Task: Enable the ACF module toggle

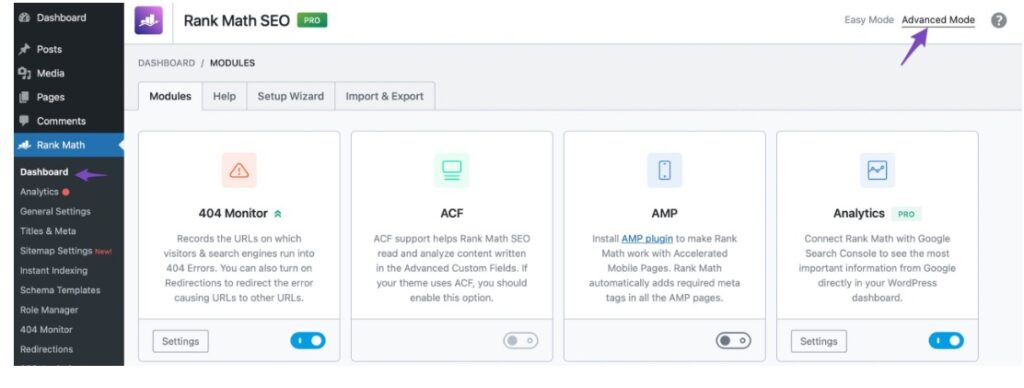Action: tap(520, 341)
